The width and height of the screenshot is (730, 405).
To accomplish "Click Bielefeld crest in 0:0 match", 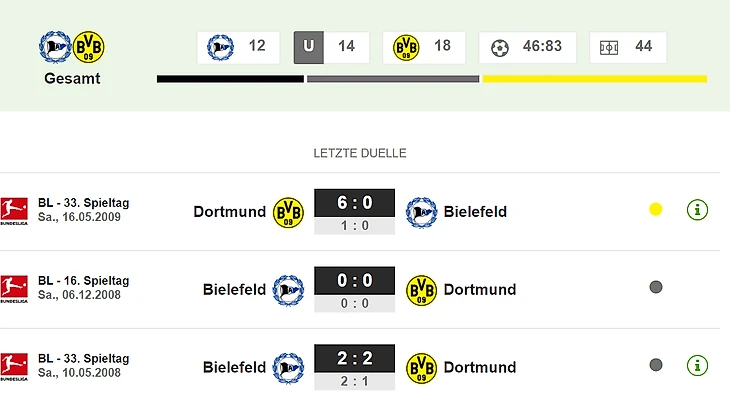I will tap(288, 289).
